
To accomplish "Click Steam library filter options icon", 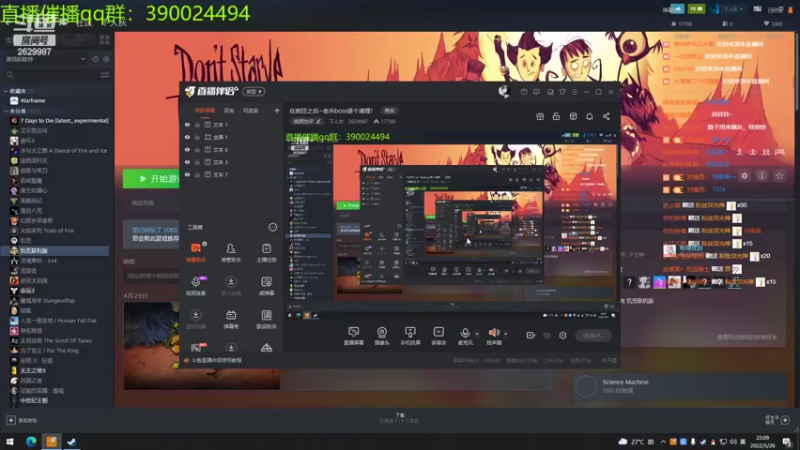I will click(x=105, y=75).
